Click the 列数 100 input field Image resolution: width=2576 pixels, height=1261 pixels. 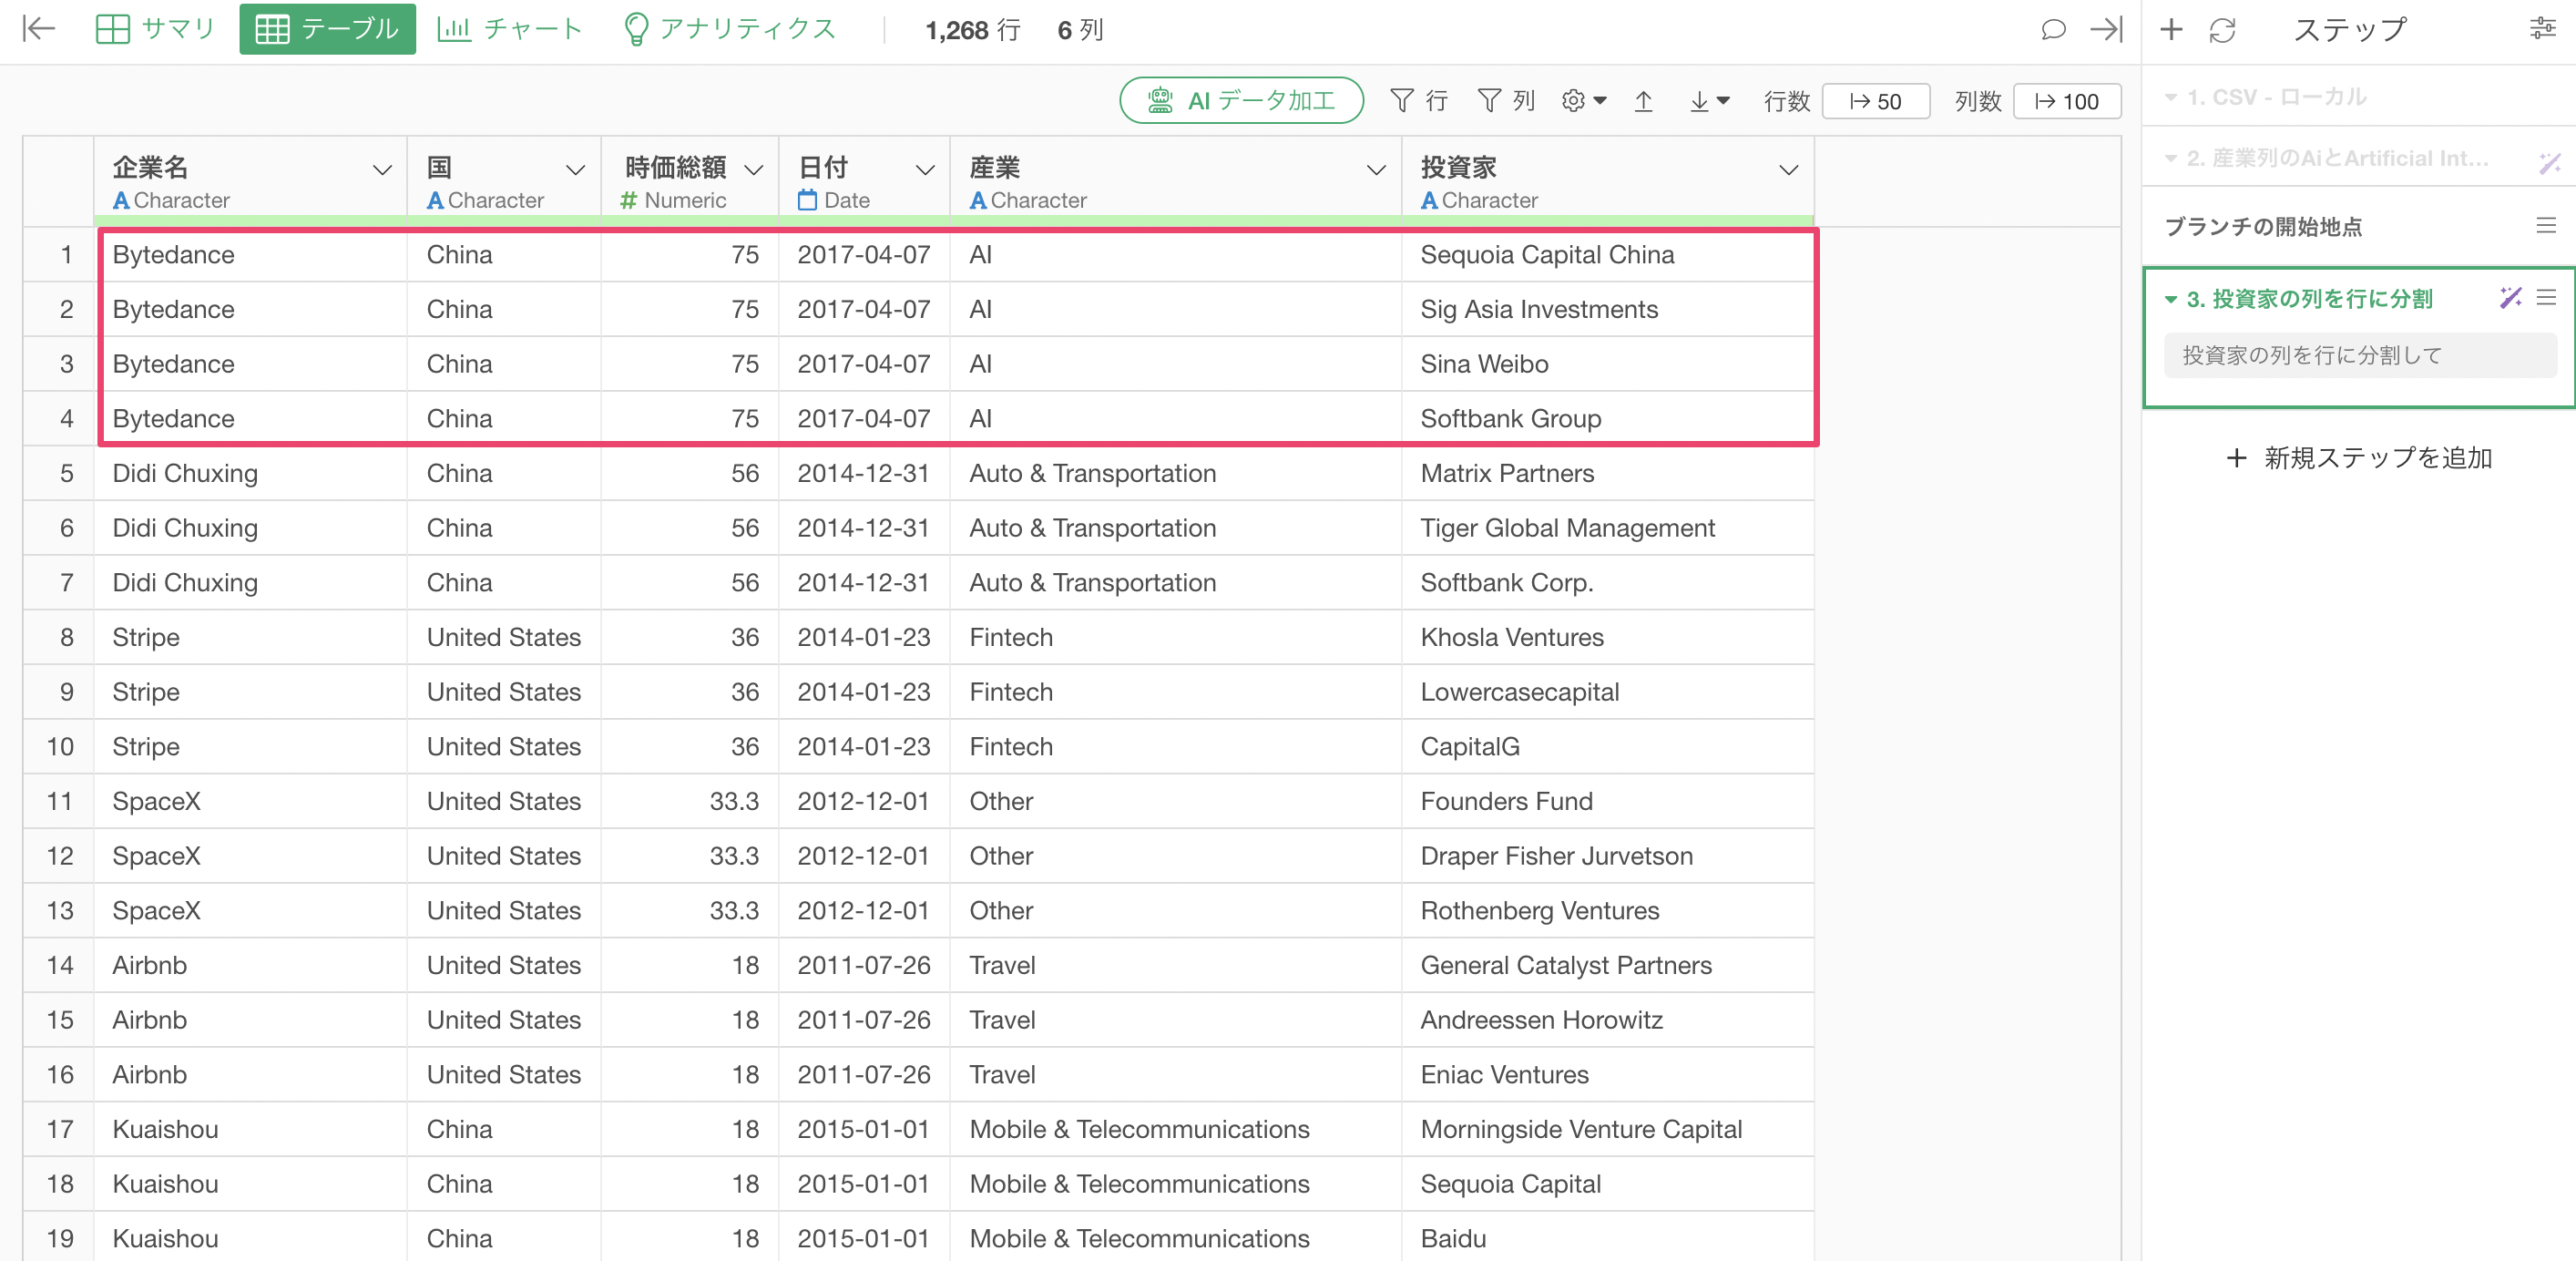point(2066,101)
